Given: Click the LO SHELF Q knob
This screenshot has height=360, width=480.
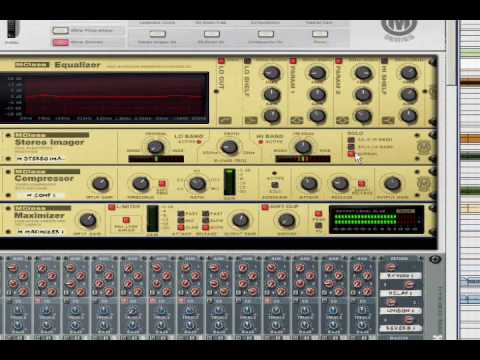Looking at the screenshot, I should point(272,116).
